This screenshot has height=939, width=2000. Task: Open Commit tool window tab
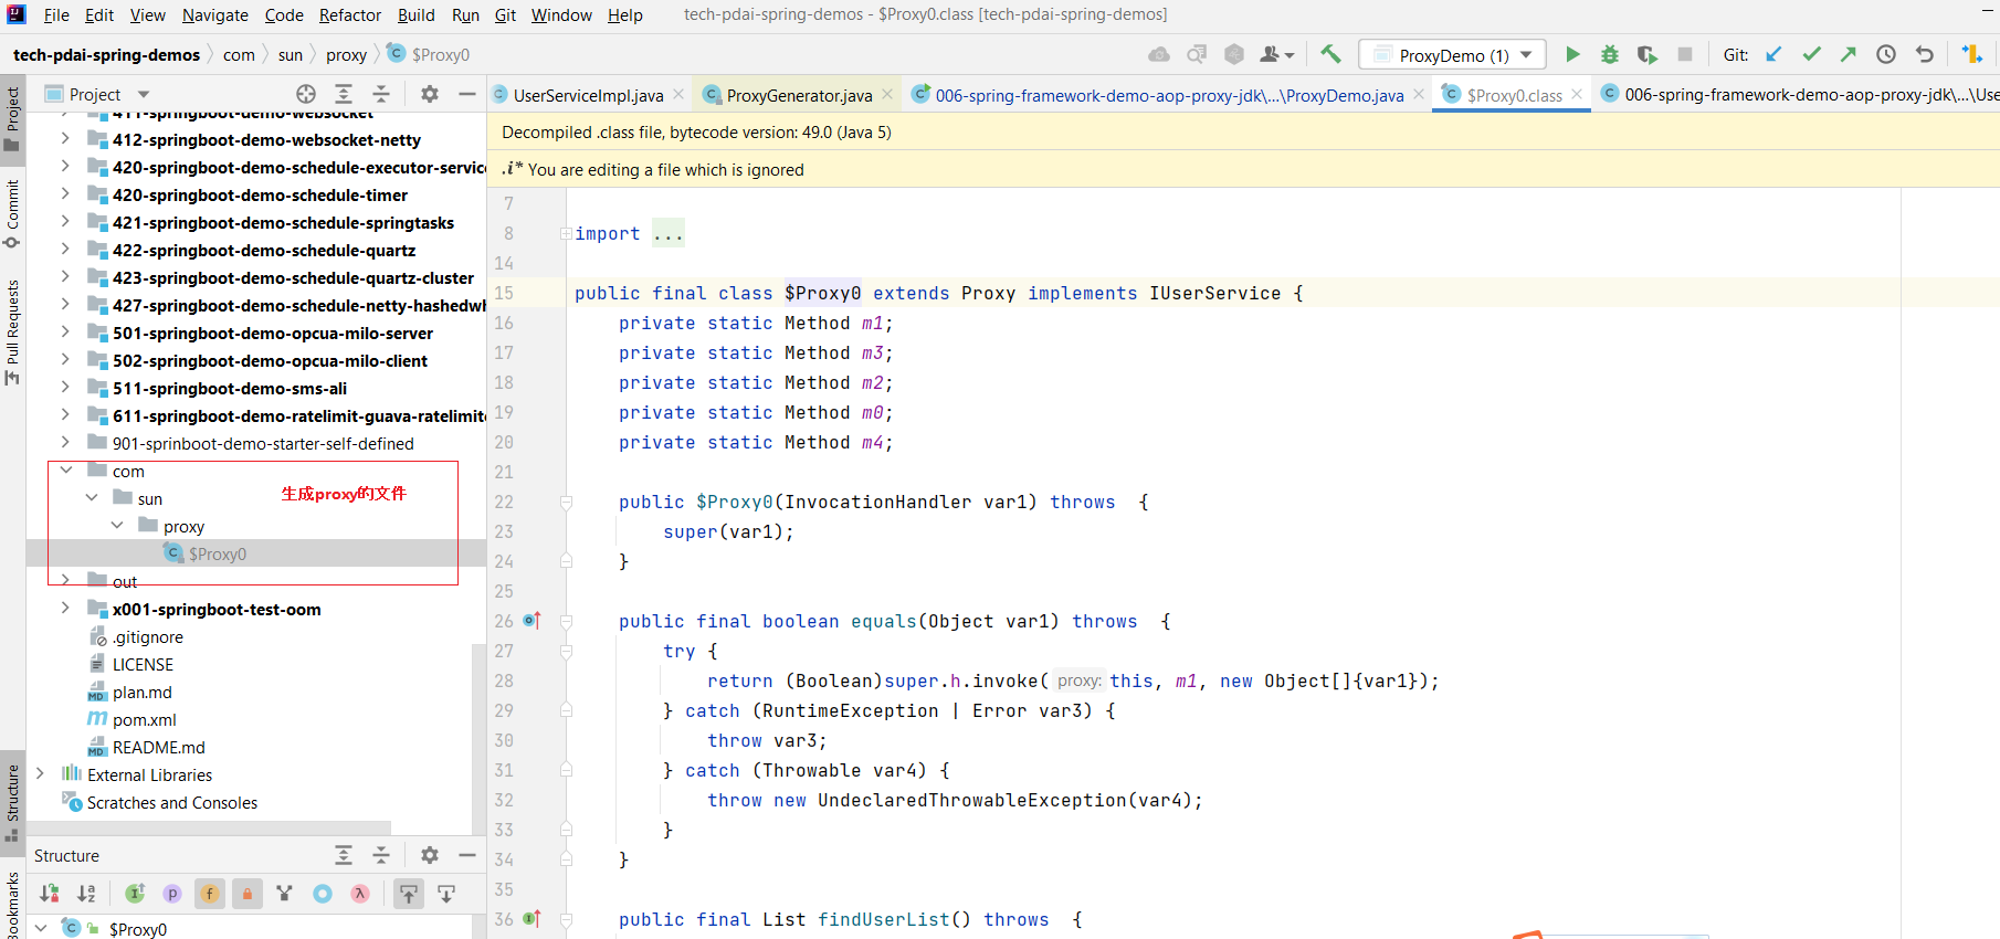(13, 213)
